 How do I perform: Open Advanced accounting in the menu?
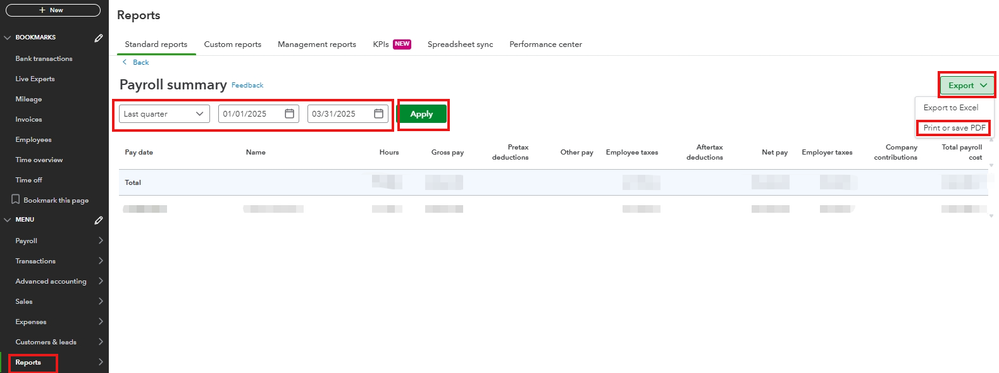(x=51, y=281)
